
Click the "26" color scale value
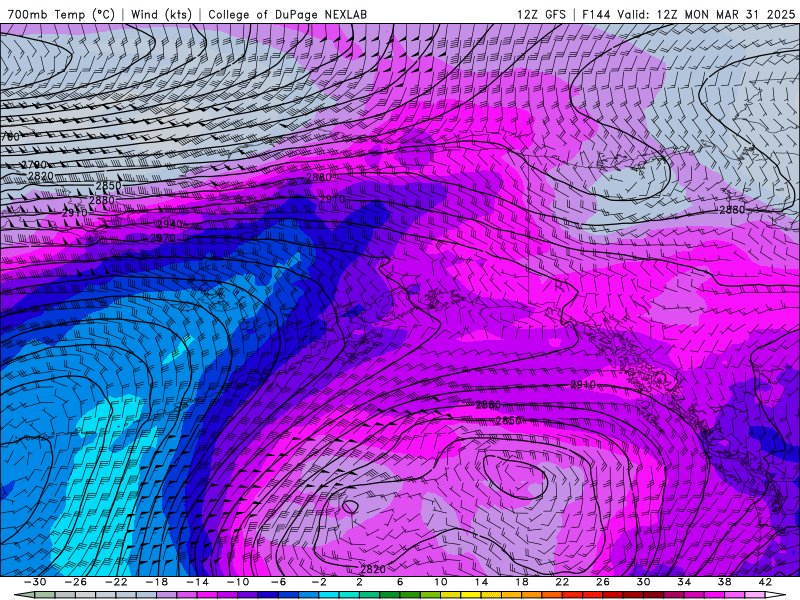(603, 582)
